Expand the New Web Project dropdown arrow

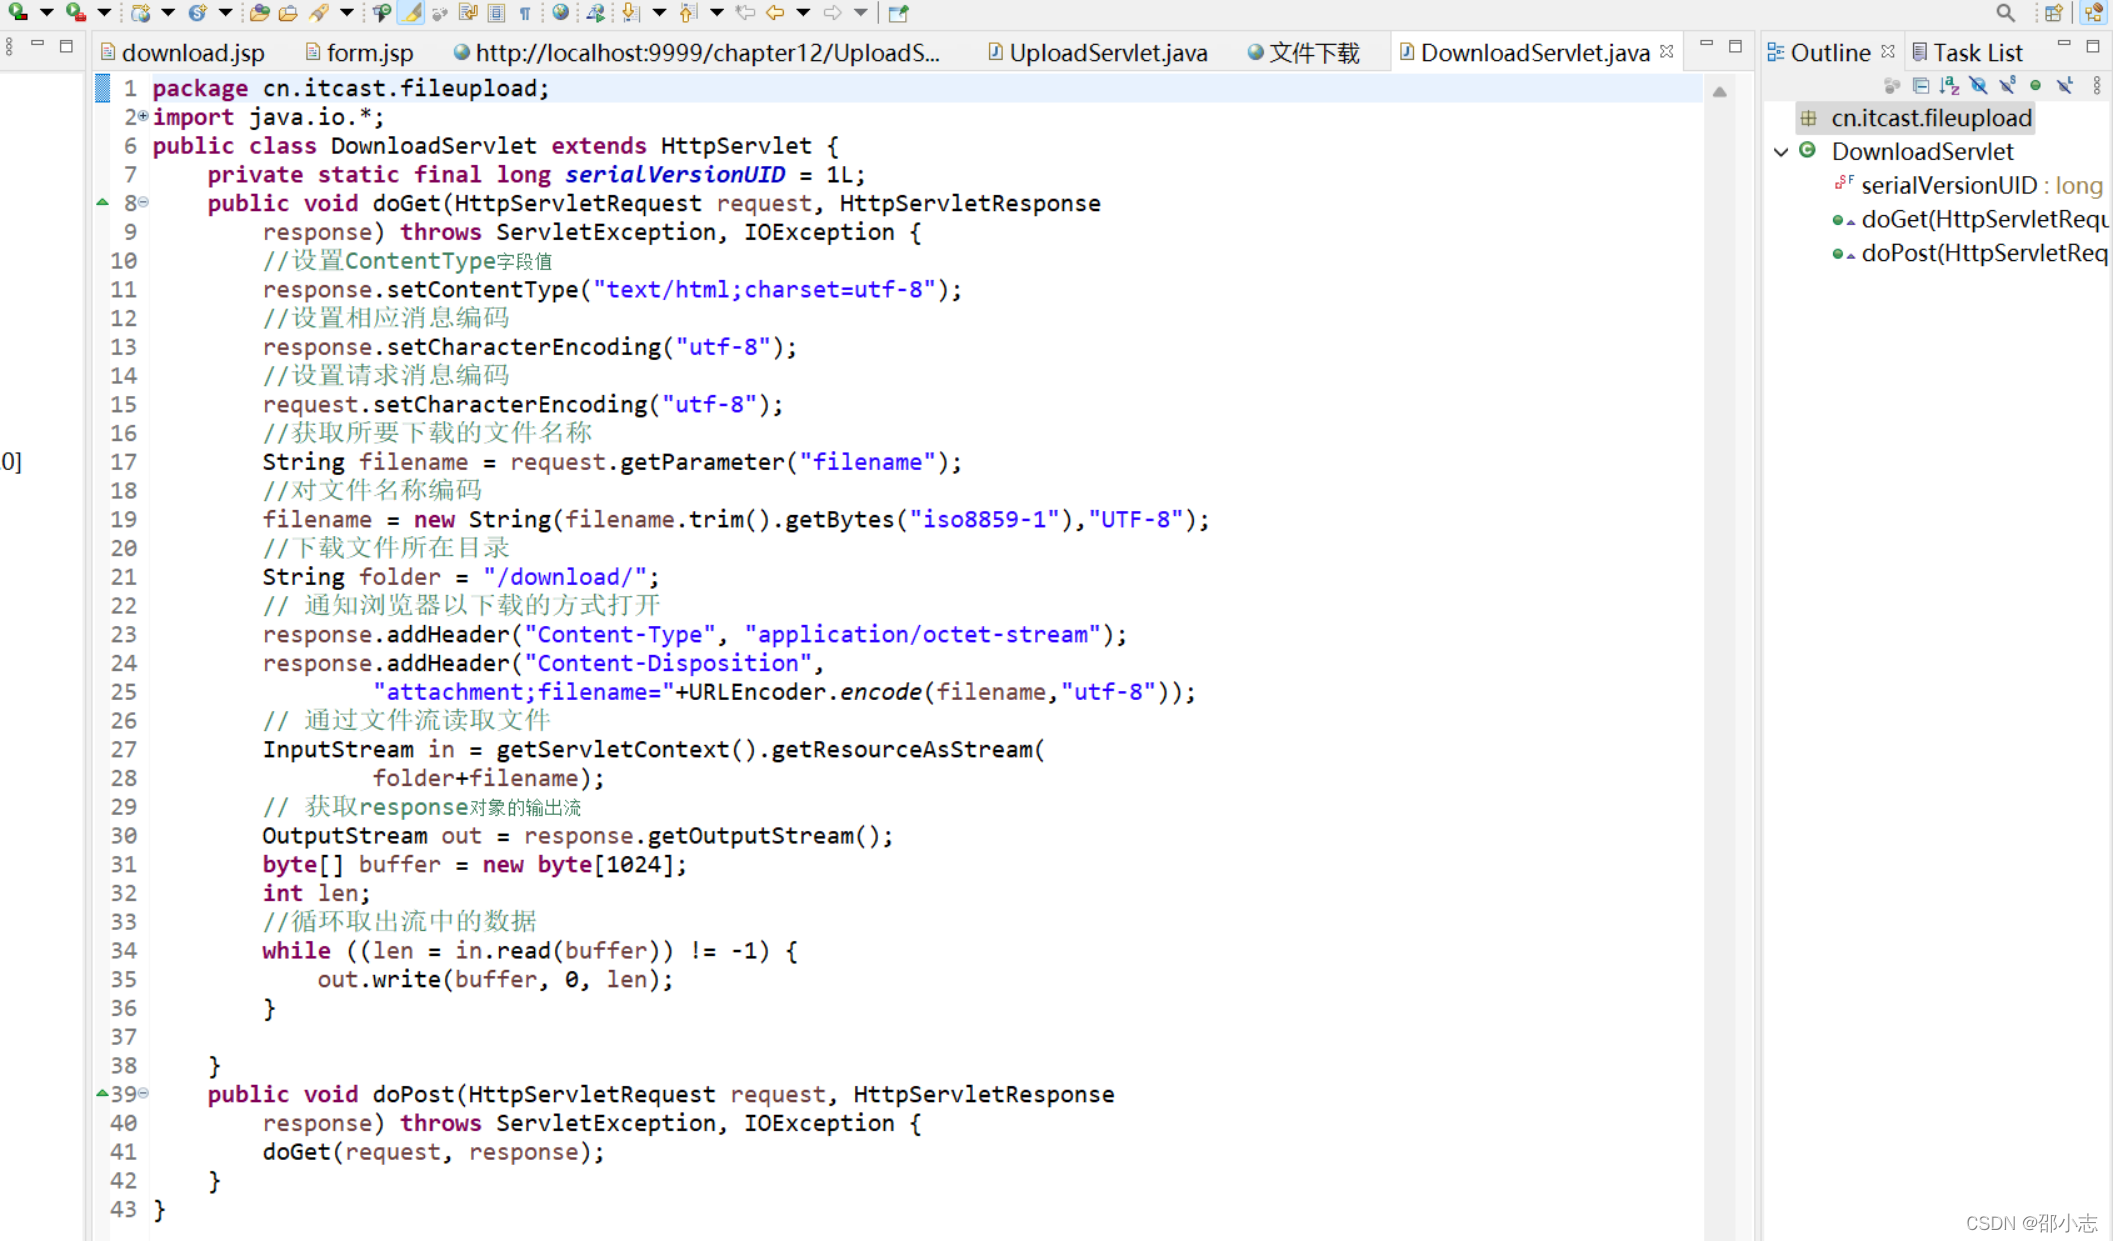pyautogui.click(x=168, y=13)
